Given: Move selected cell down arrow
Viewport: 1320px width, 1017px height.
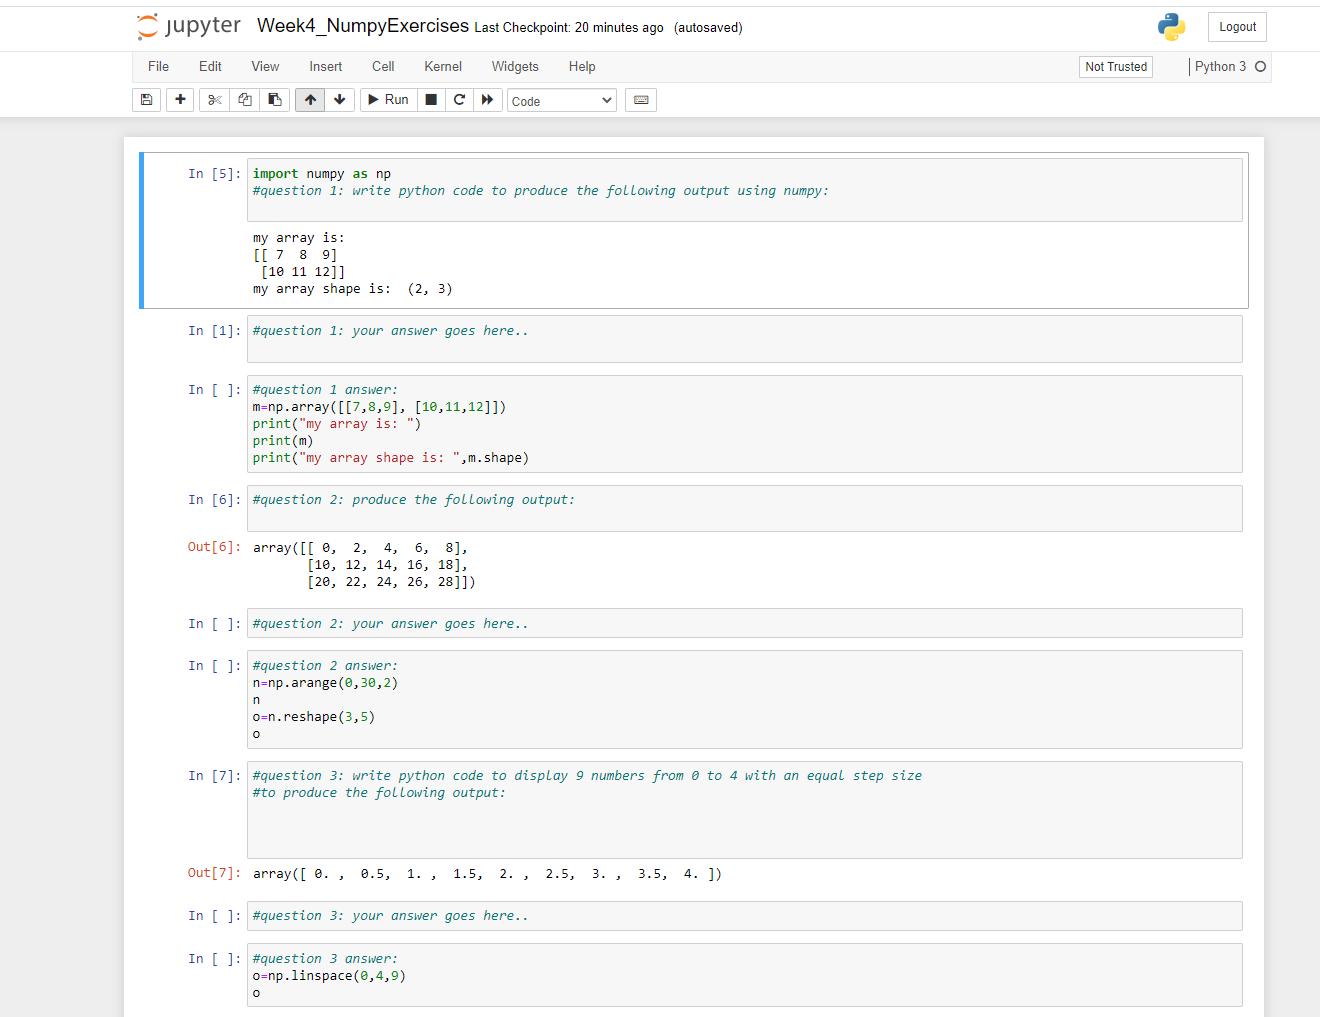Looking at the screenshot, I should coord(340,100).
